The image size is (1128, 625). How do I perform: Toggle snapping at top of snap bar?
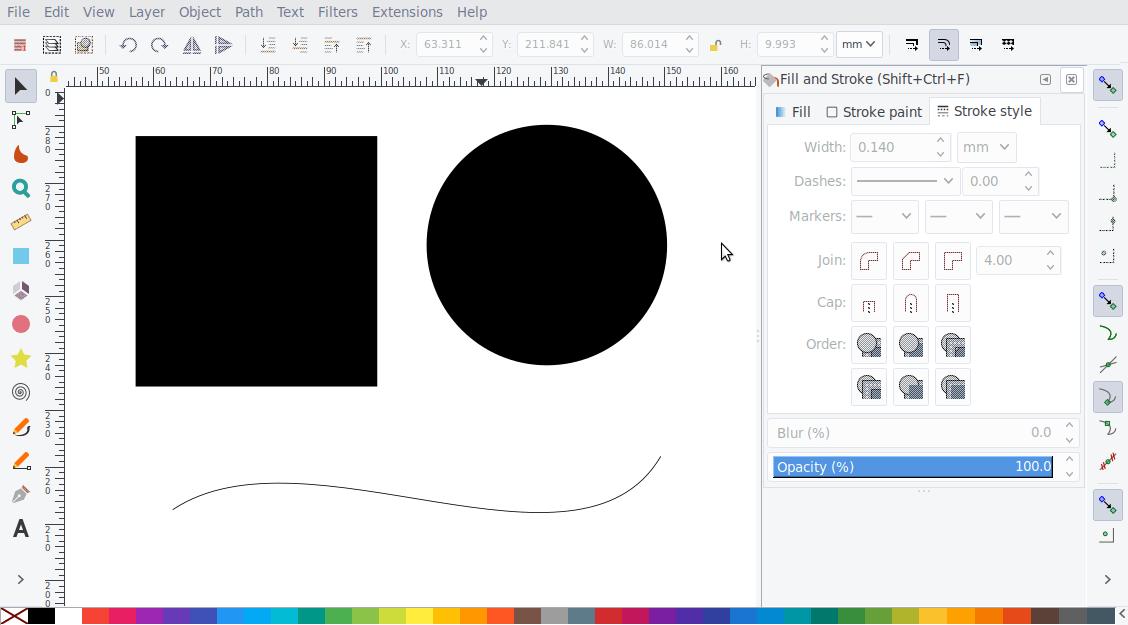click(1107, 86)
